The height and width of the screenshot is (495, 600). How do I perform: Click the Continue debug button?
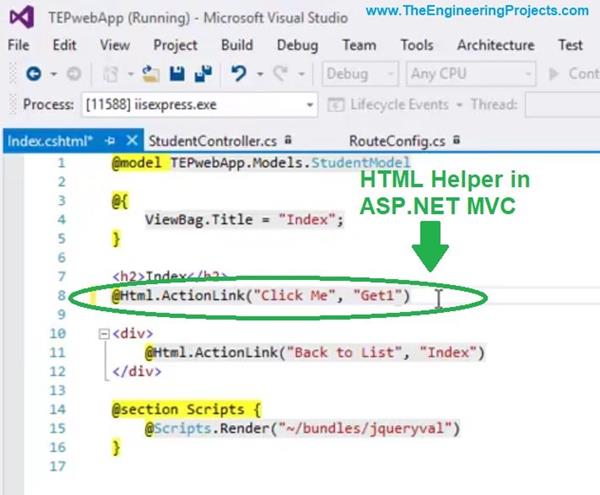coord(572,74)
